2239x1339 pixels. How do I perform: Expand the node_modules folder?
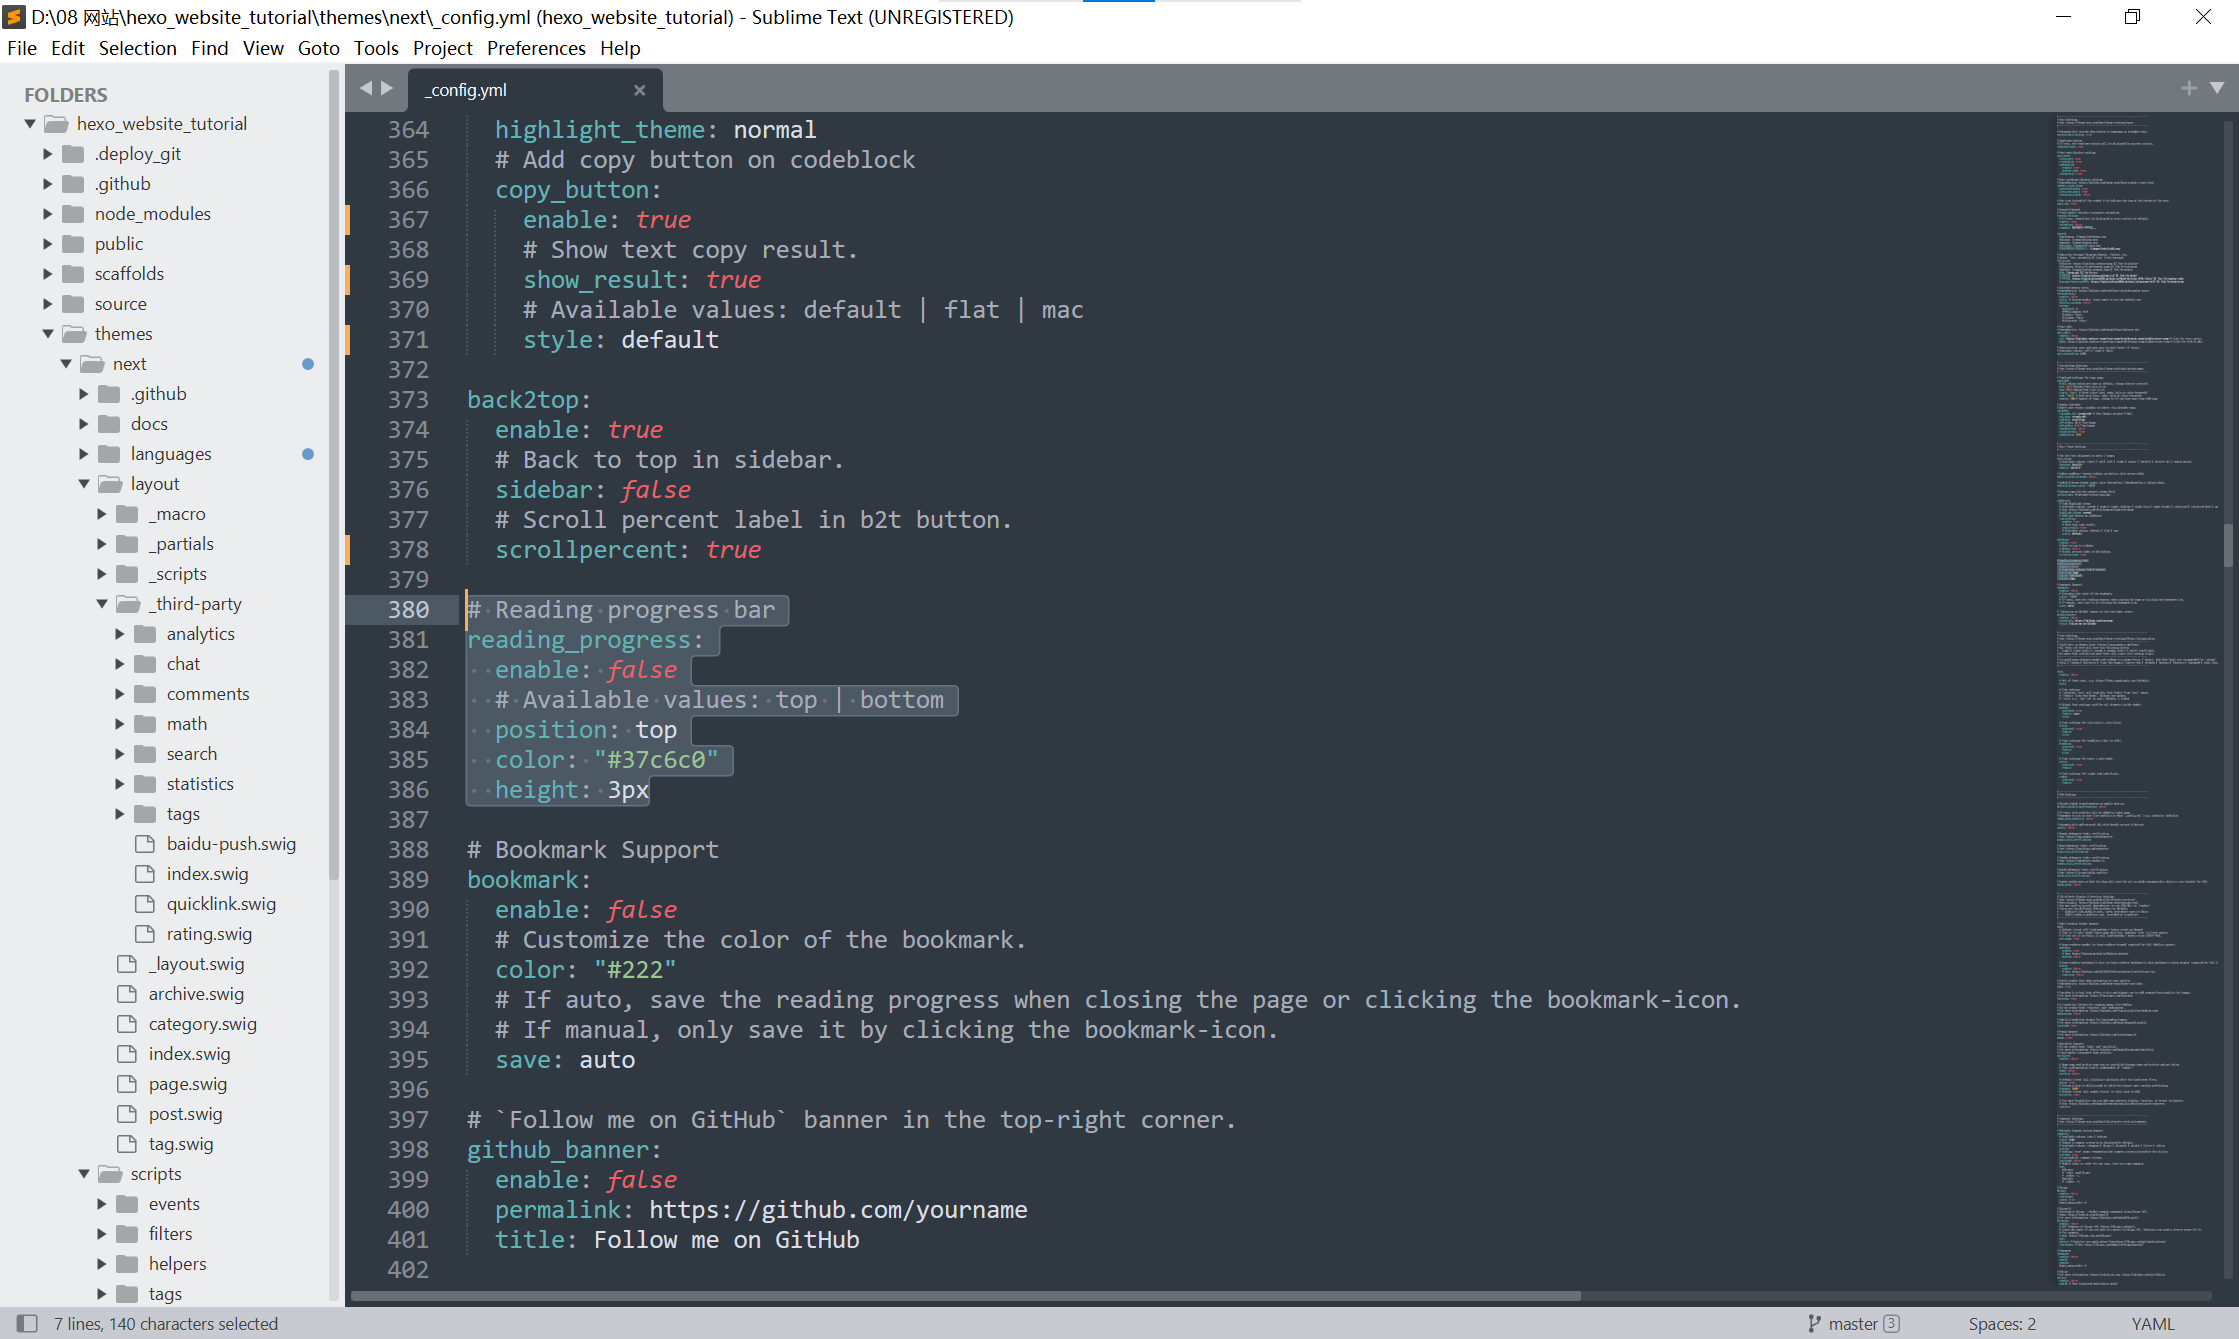[x=48, y=214]
